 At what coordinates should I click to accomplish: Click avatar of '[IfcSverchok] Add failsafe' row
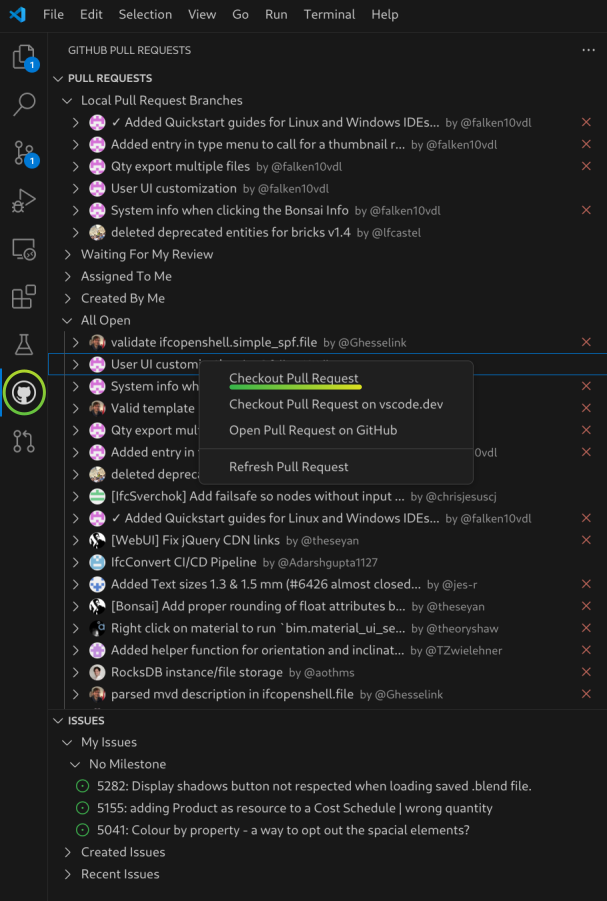tap(97, 496)
